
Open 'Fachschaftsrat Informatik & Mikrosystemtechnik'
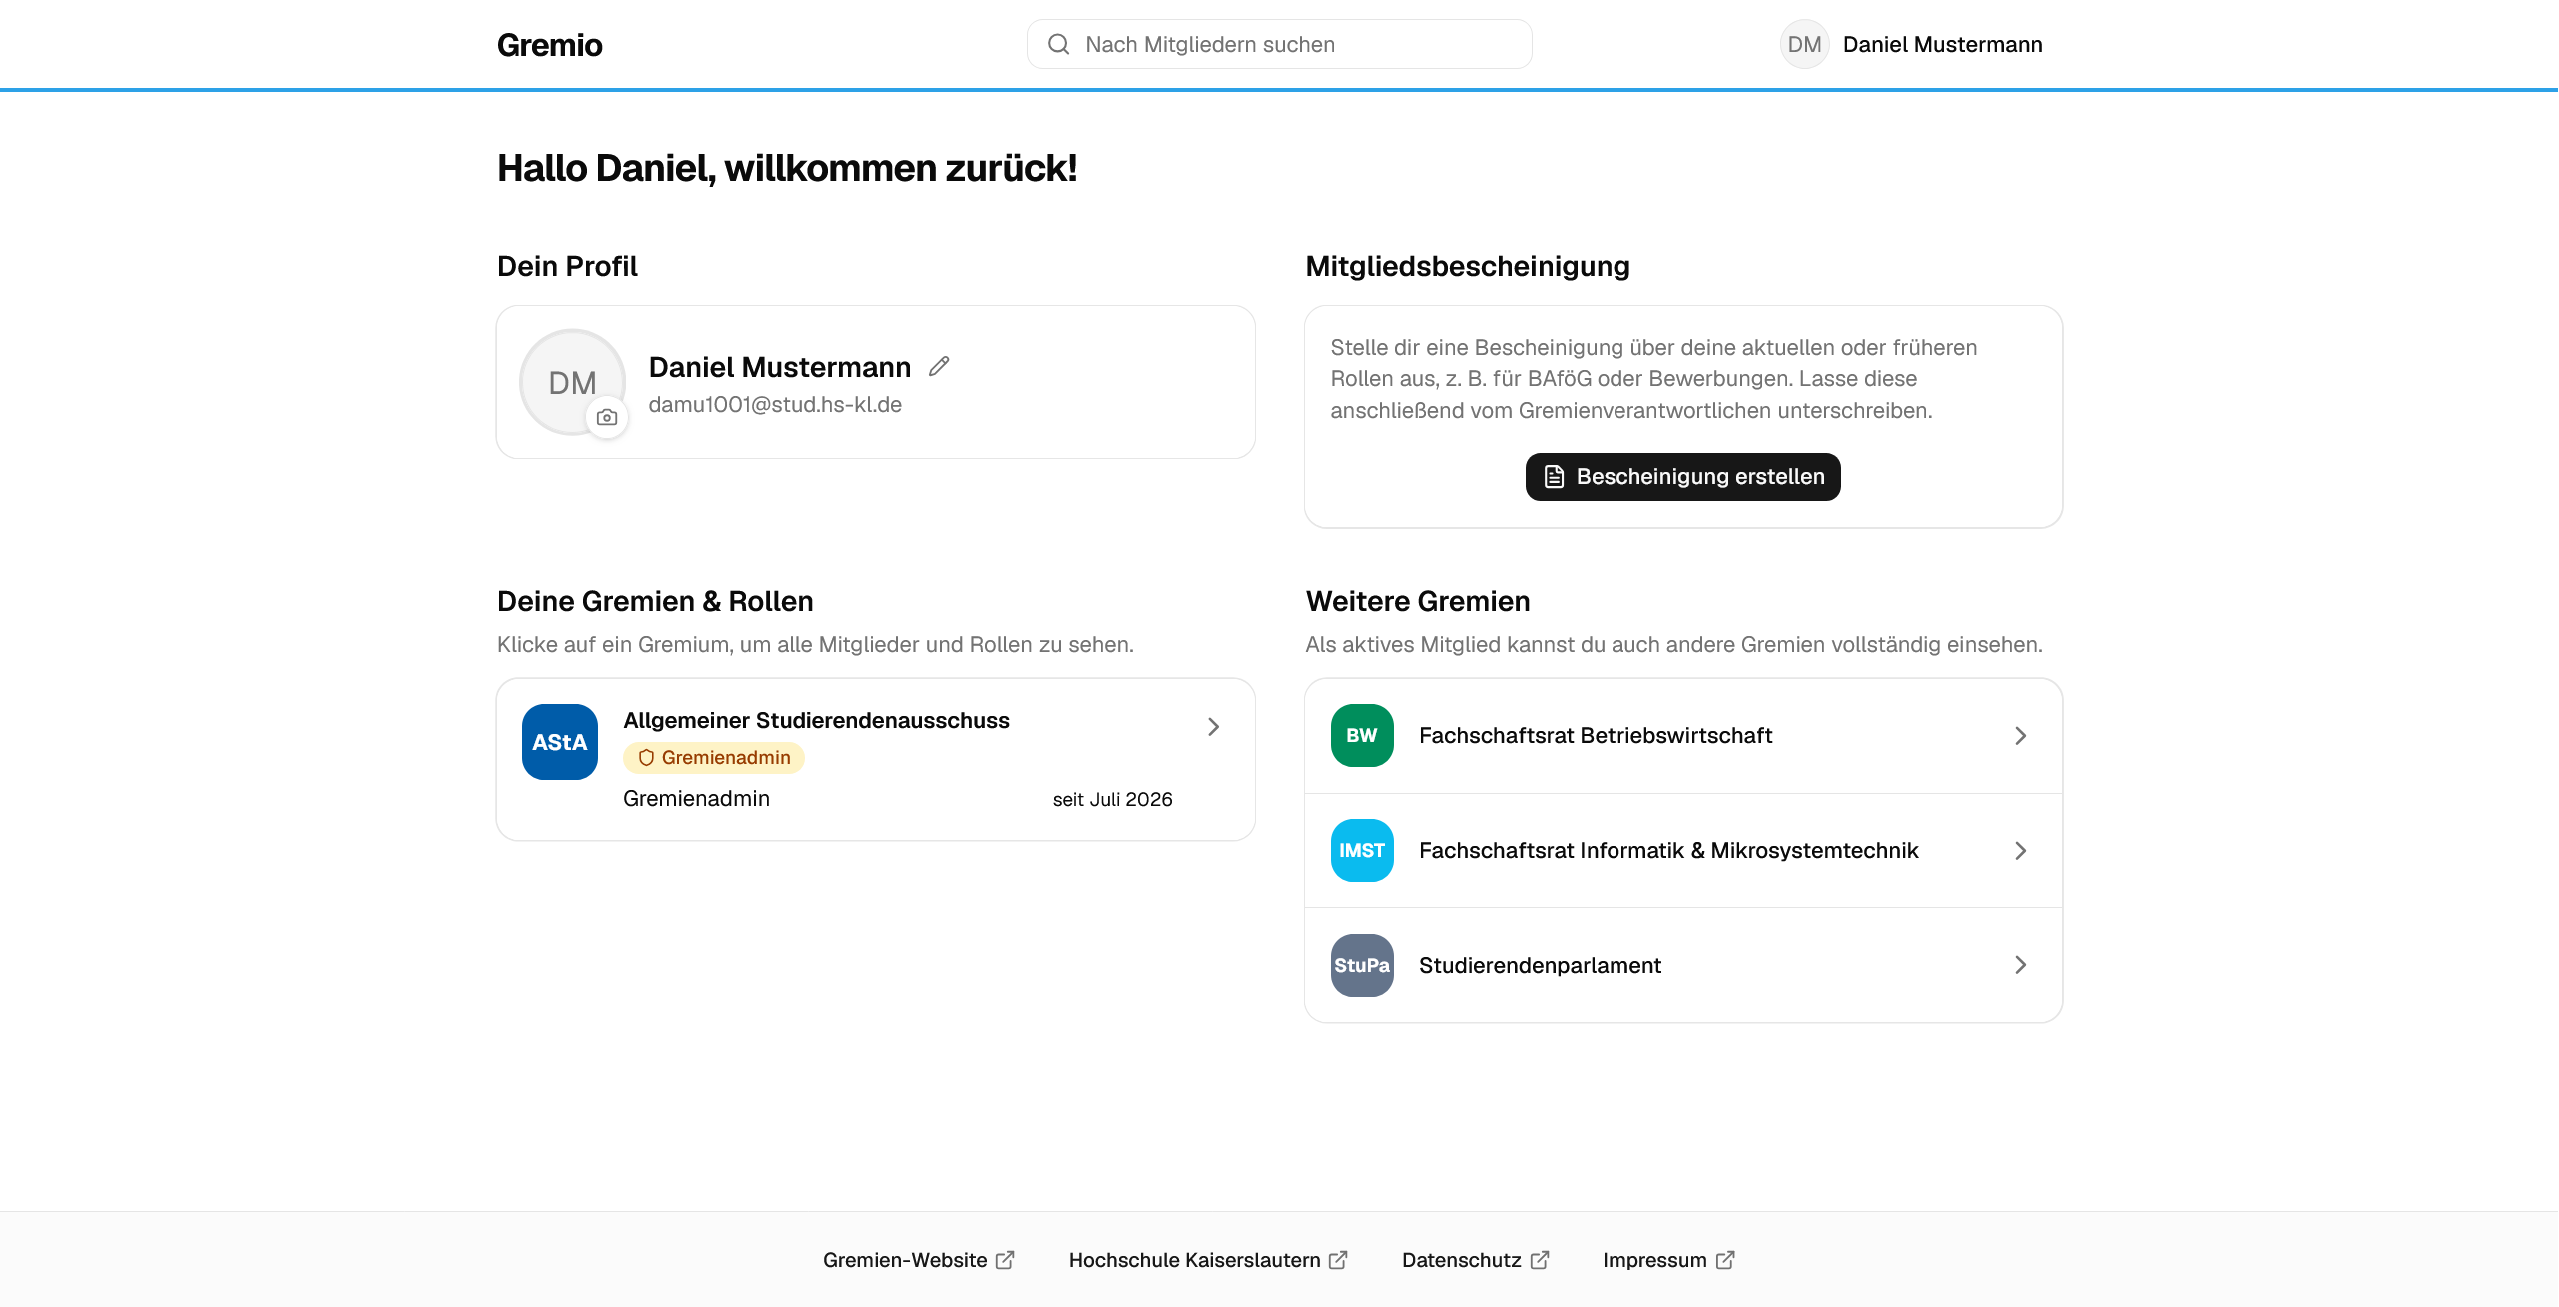coord(1683,851)
